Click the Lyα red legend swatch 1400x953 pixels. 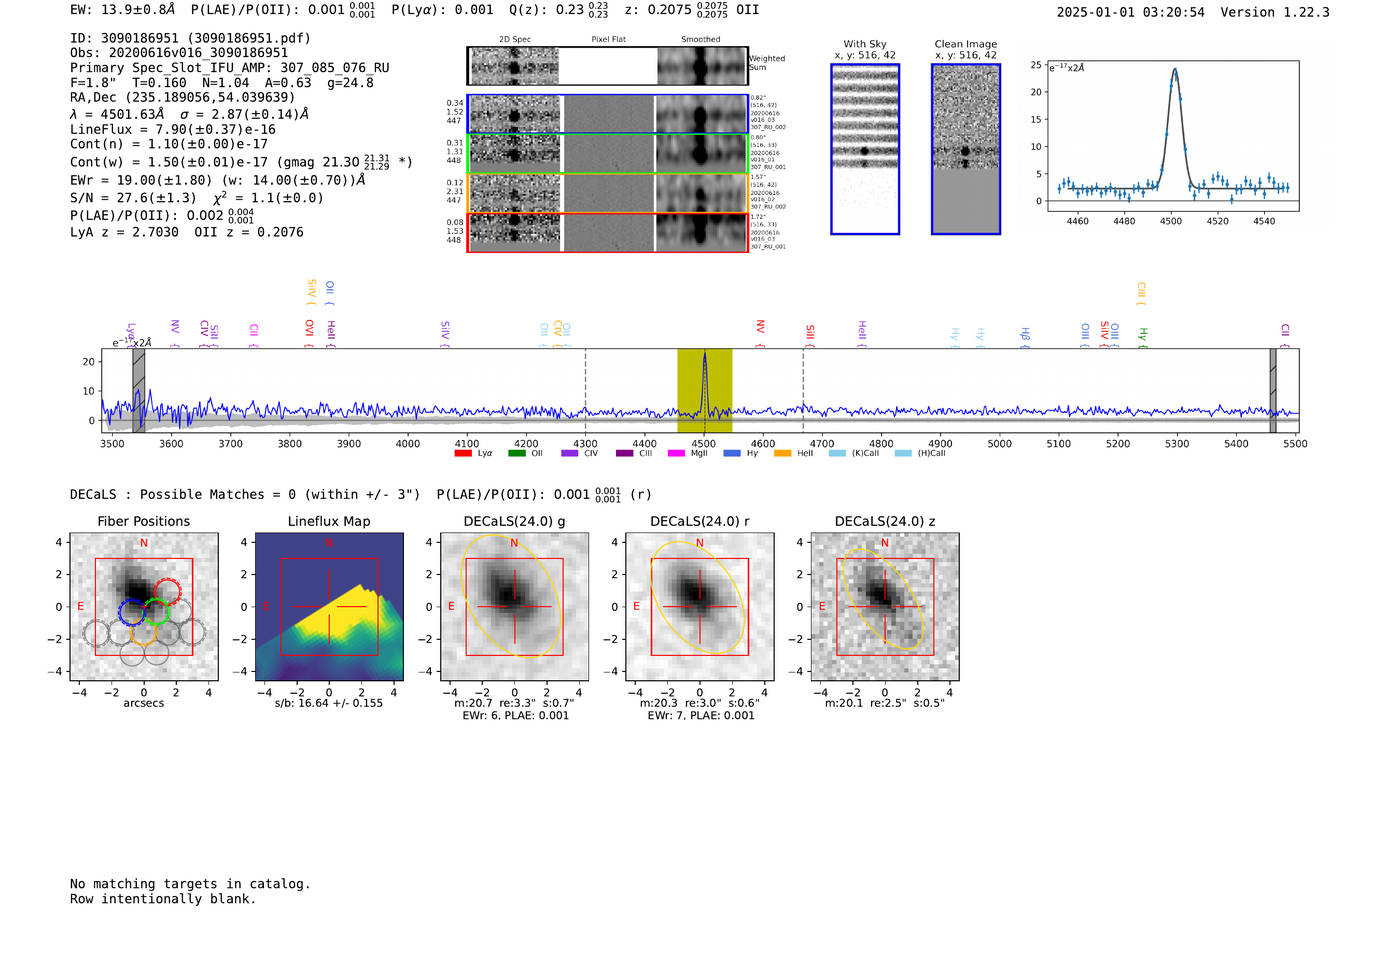463,453
